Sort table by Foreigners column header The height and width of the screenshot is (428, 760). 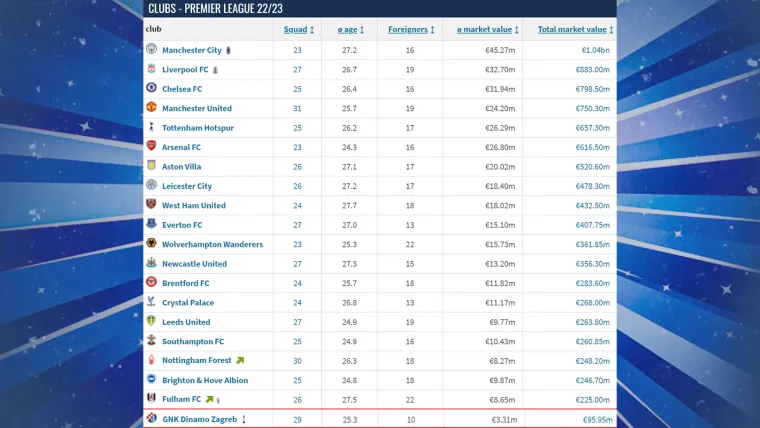pyautogui.click(x=410, y=29)
